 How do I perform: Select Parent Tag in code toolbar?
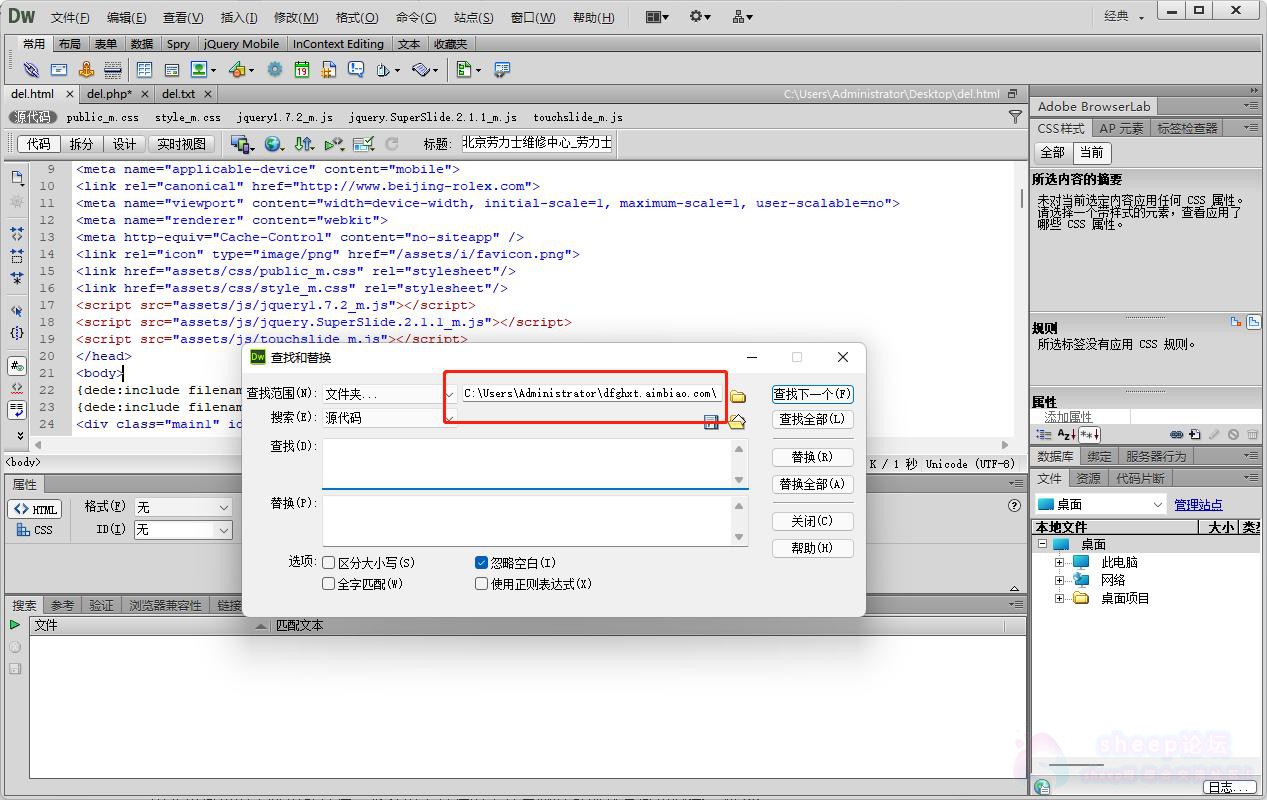[17, 311]
